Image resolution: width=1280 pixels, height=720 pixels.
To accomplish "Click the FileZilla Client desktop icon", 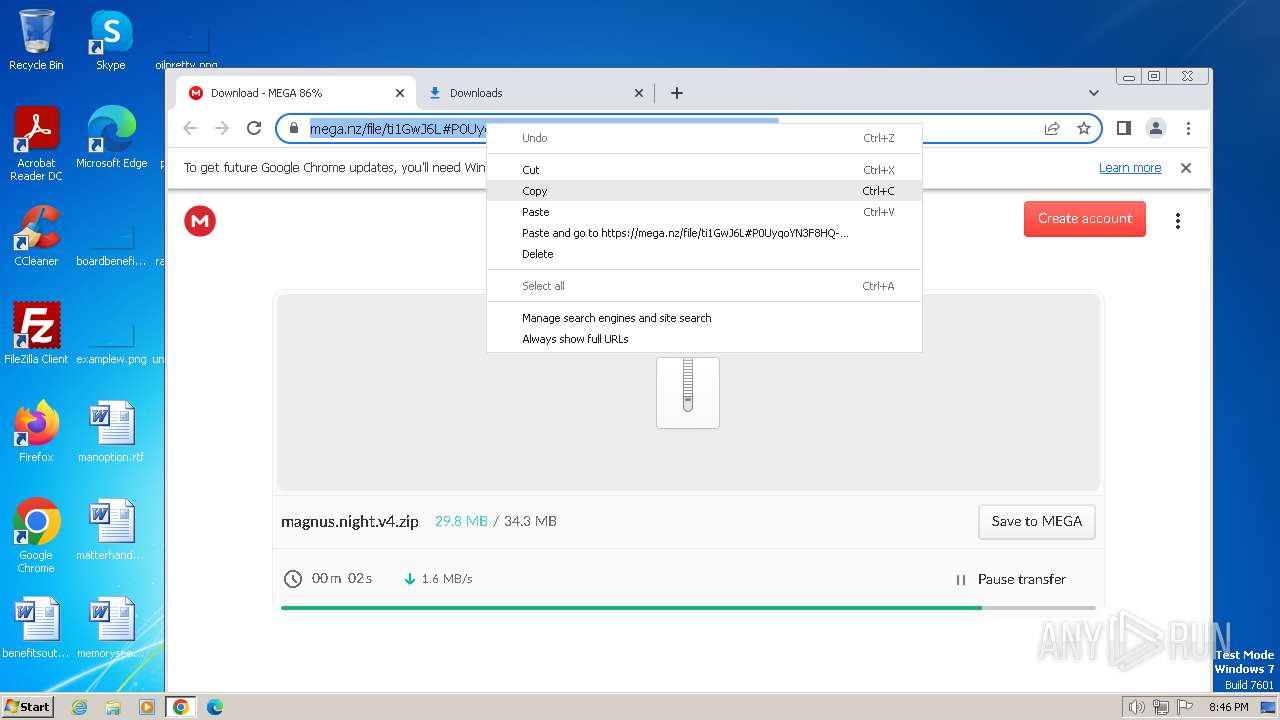I will click(36, 333).
